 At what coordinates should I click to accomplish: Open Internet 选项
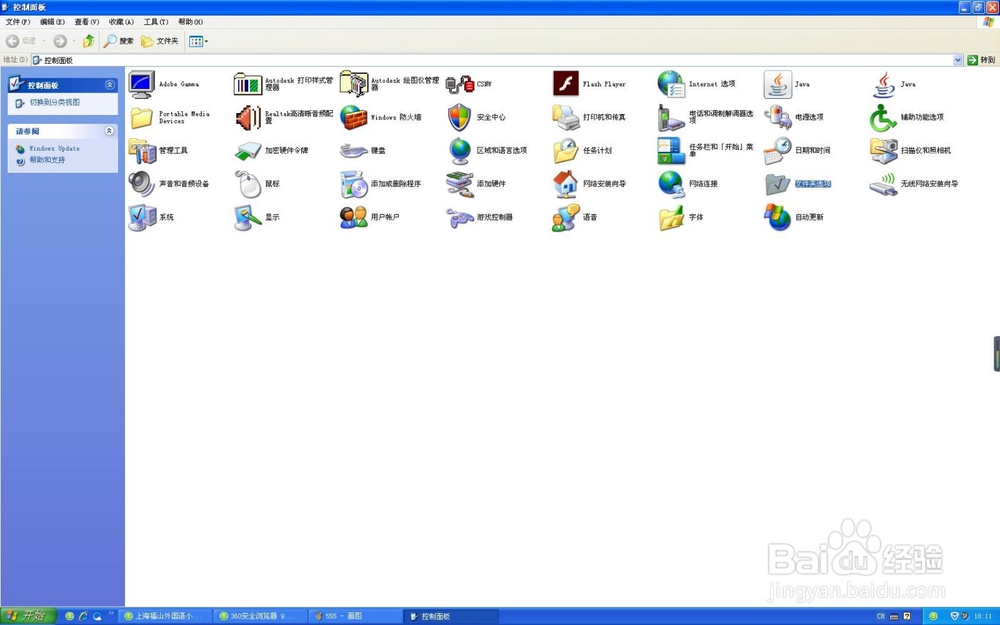pyautogui.click(x=696, y=84)
